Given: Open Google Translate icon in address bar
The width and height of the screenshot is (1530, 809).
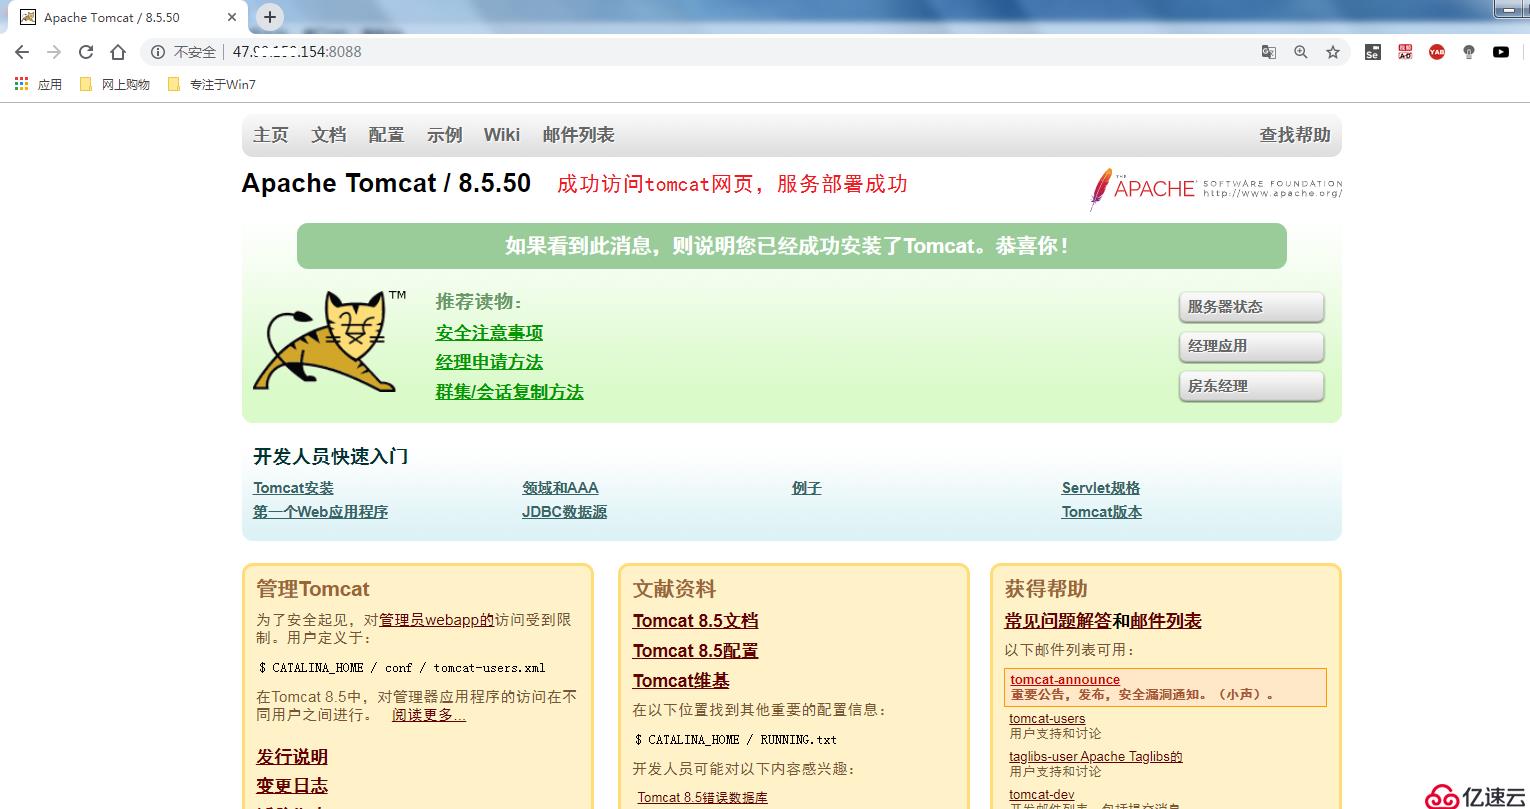Looking at the screenshot, I should (x=1268, y=52).
